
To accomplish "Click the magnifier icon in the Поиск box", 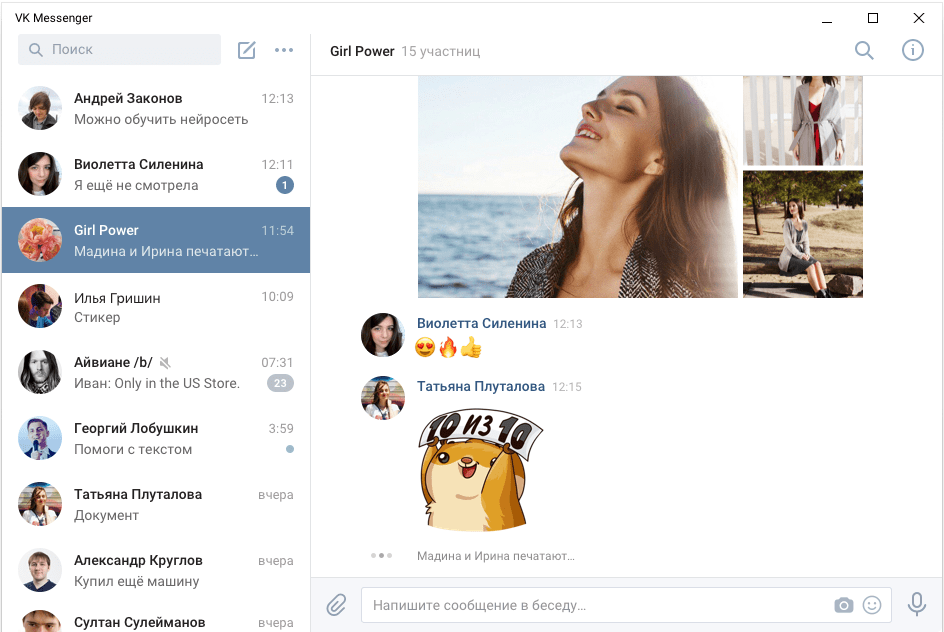I will [x=36, y=50].
